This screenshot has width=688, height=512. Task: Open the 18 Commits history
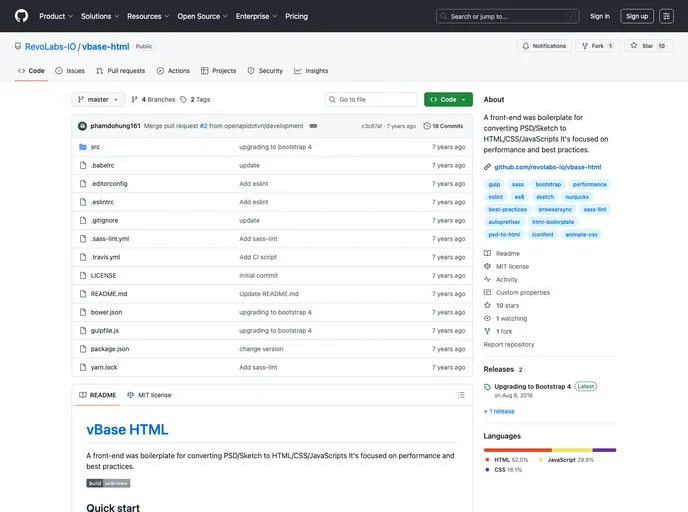(443, 126)
